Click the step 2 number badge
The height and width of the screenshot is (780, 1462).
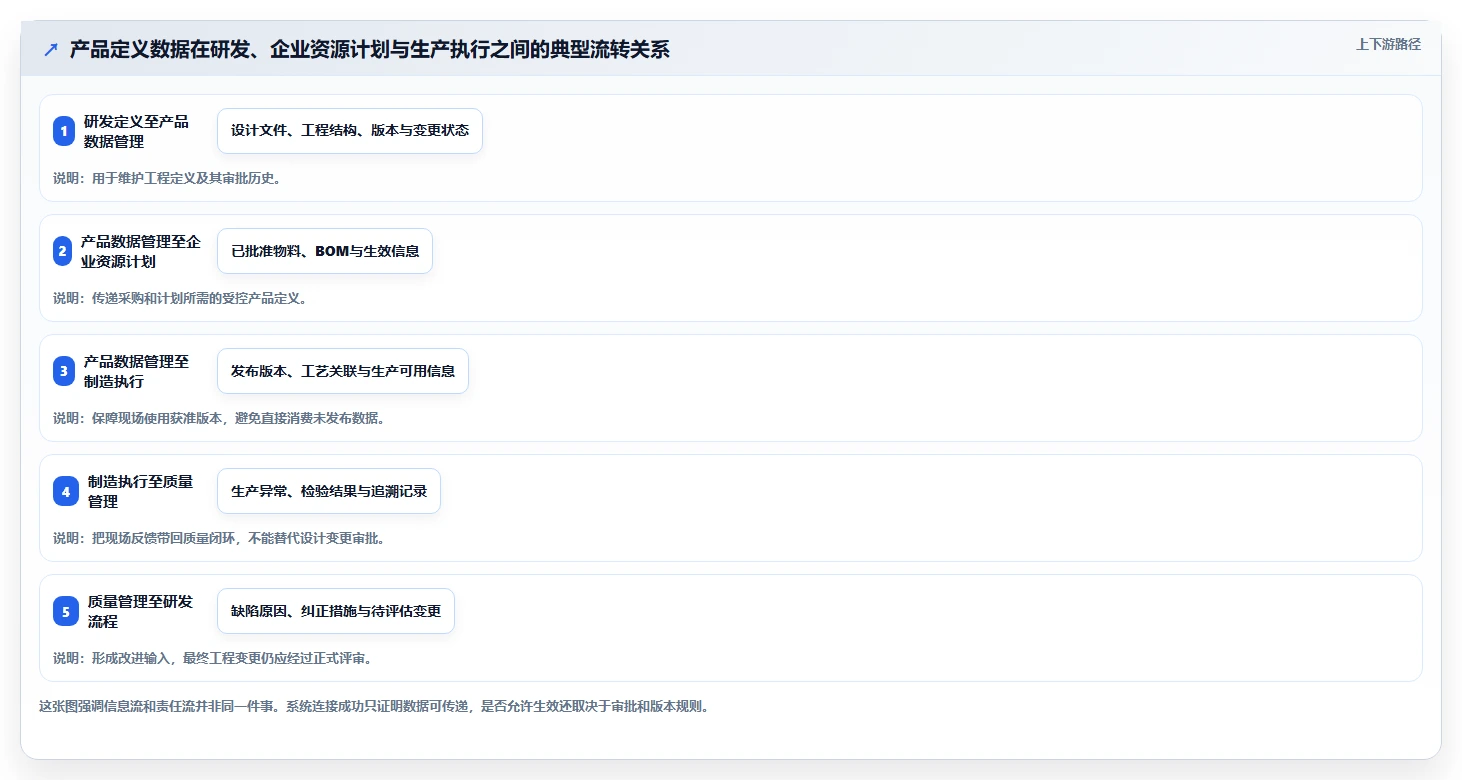[63, 251]
